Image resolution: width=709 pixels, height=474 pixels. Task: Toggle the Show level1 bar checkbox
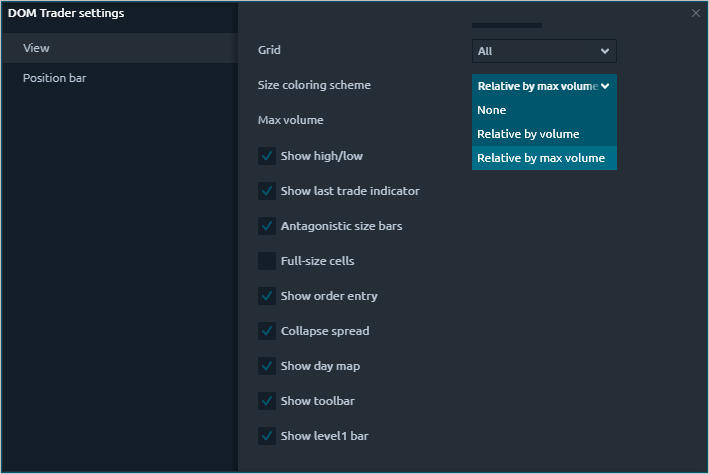(267, 436)
